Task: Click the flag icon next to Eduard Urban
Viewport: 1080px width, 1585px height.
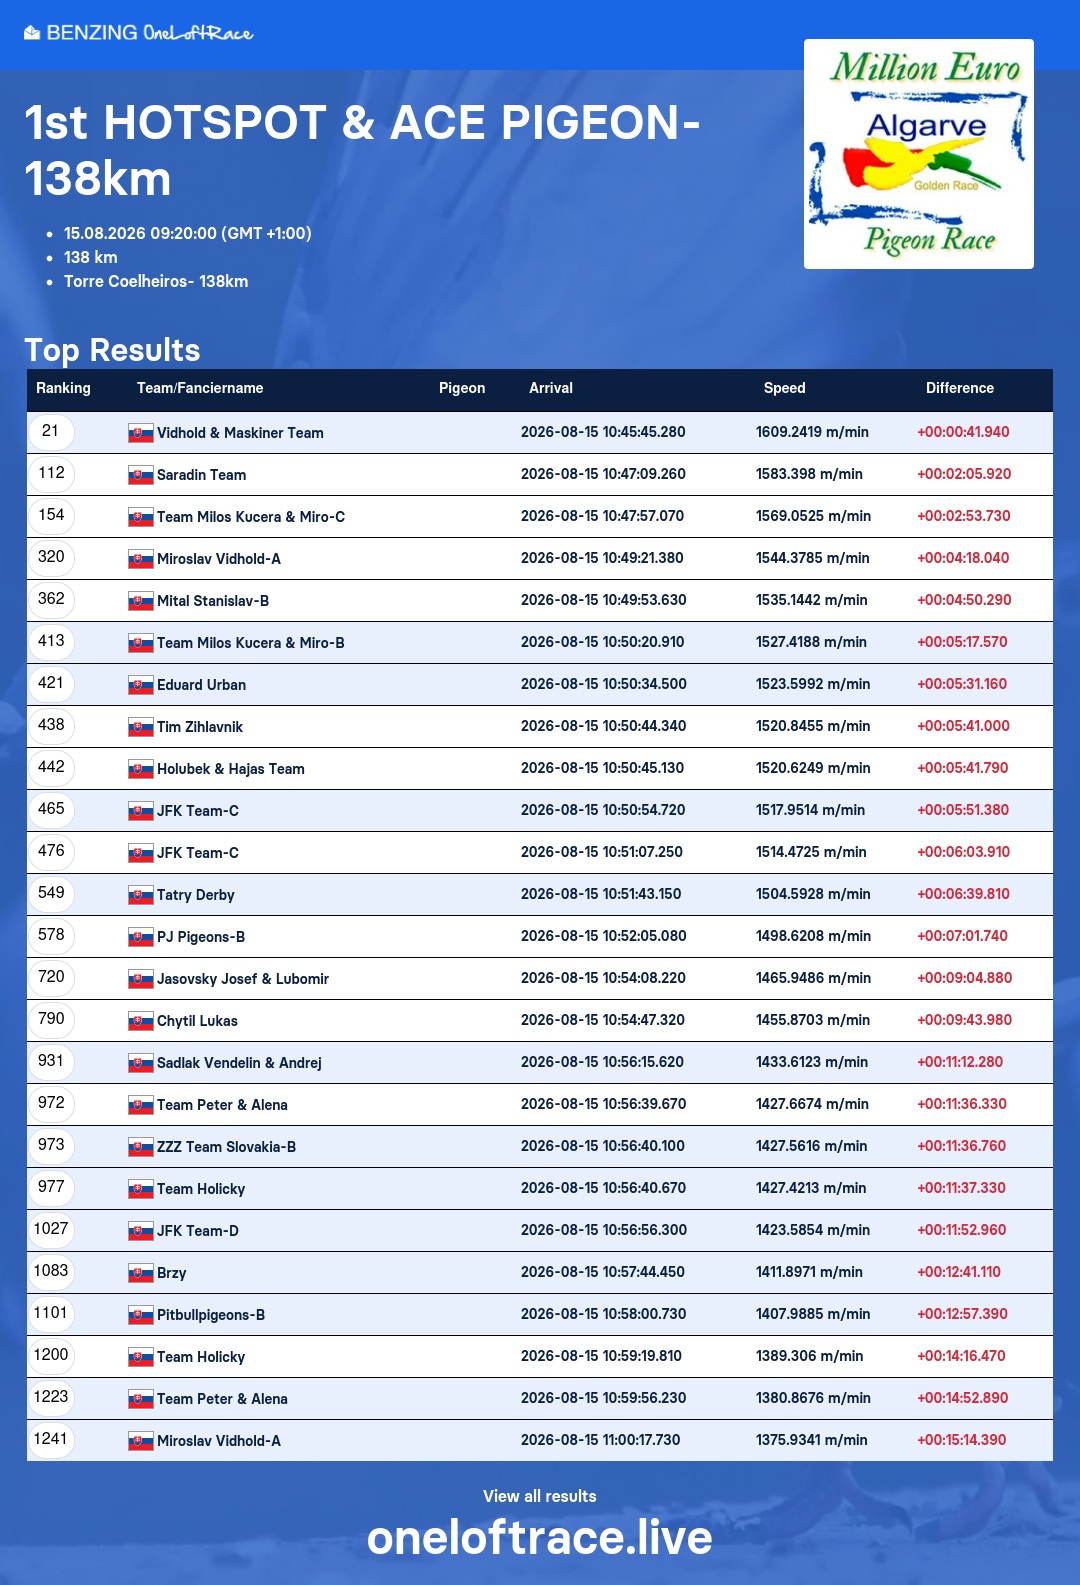Action: (141, 685)
